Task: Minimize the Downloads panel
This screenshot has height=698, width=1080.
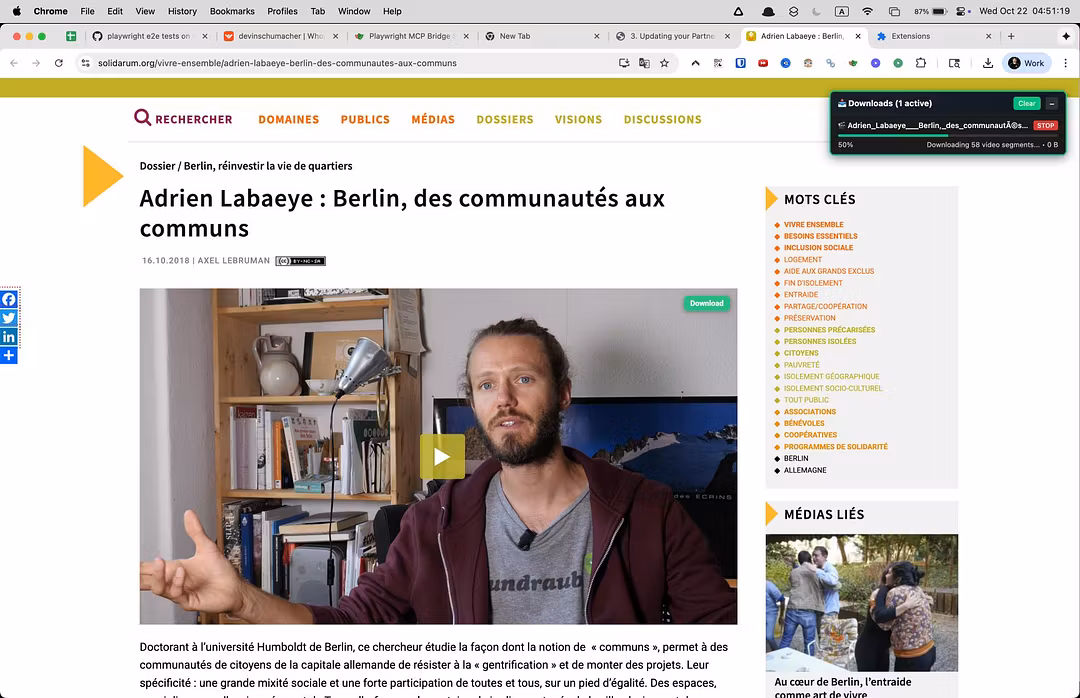Action: (1052, 103)
